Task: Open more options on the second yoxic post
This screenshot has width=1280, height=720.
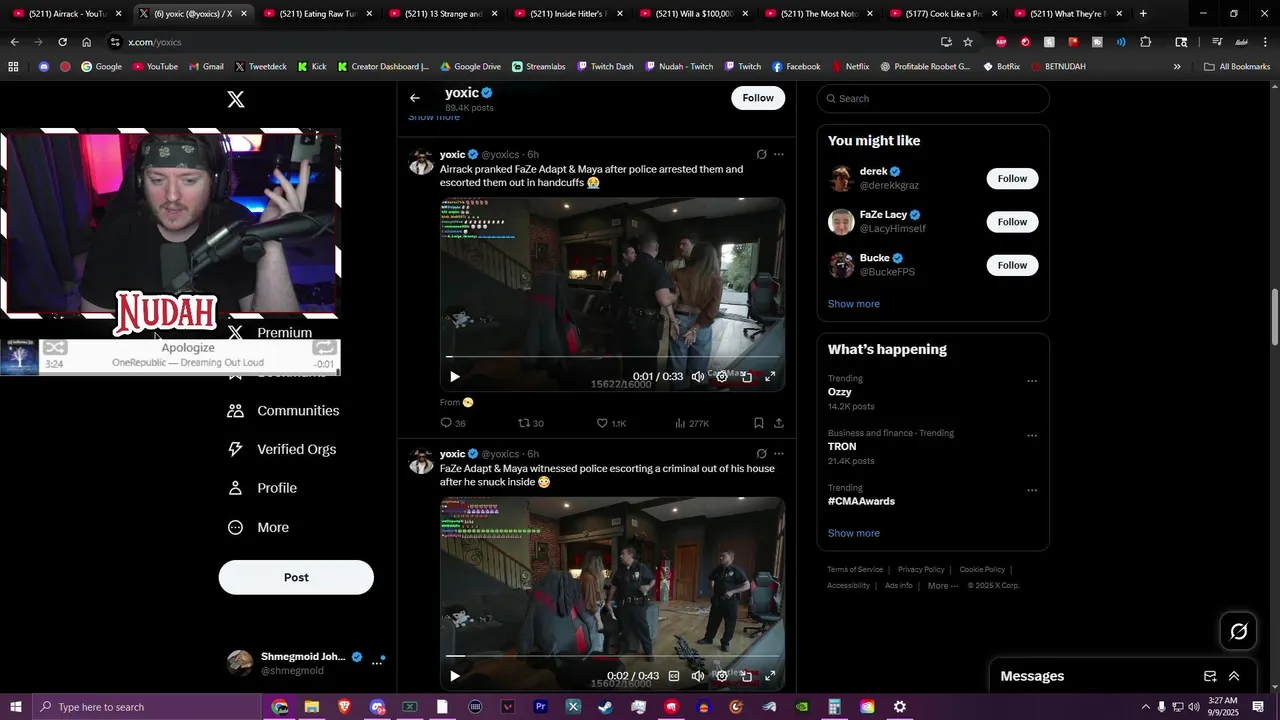Action: coord(779,453)
